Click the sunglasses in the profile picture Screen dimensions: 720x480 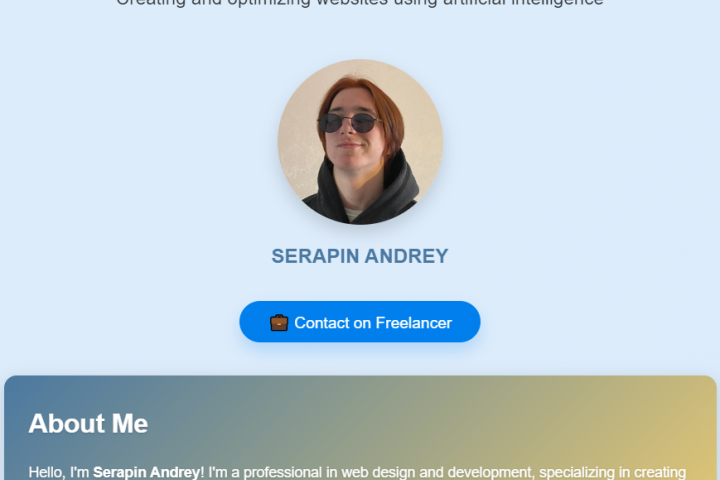pyautogui.click(x=350, y=123)
